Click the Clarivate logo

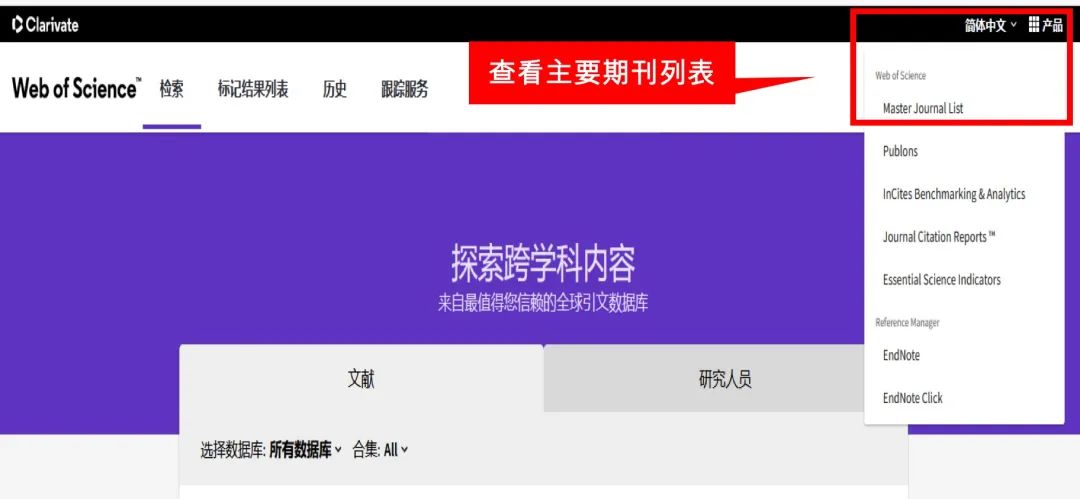pos(45,25)
